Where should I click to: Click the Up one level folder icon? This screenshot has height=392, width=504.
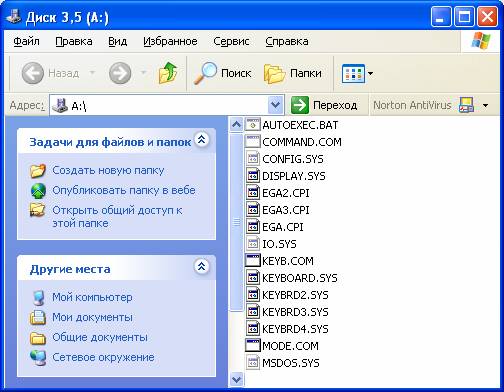coord(168,73)
